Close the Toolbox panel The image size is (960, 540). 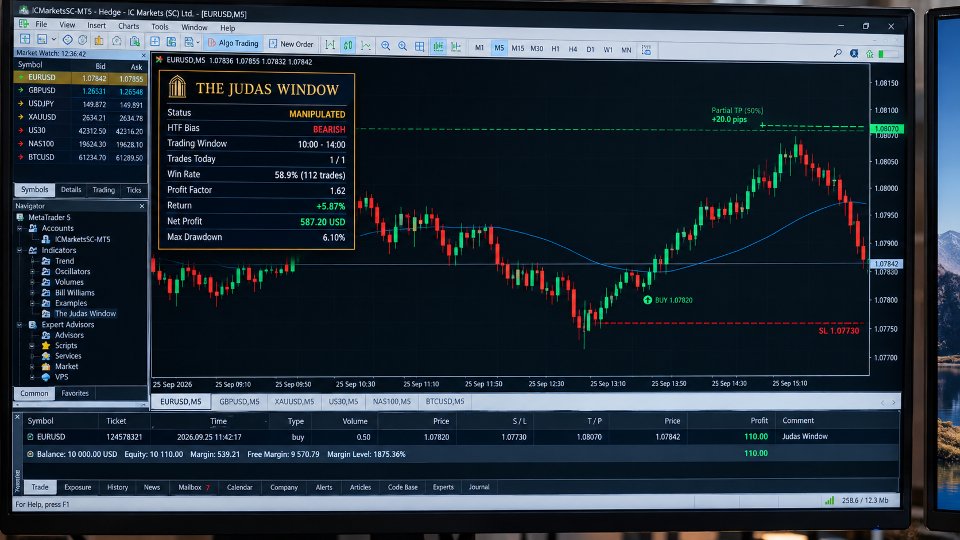(17, 417)
